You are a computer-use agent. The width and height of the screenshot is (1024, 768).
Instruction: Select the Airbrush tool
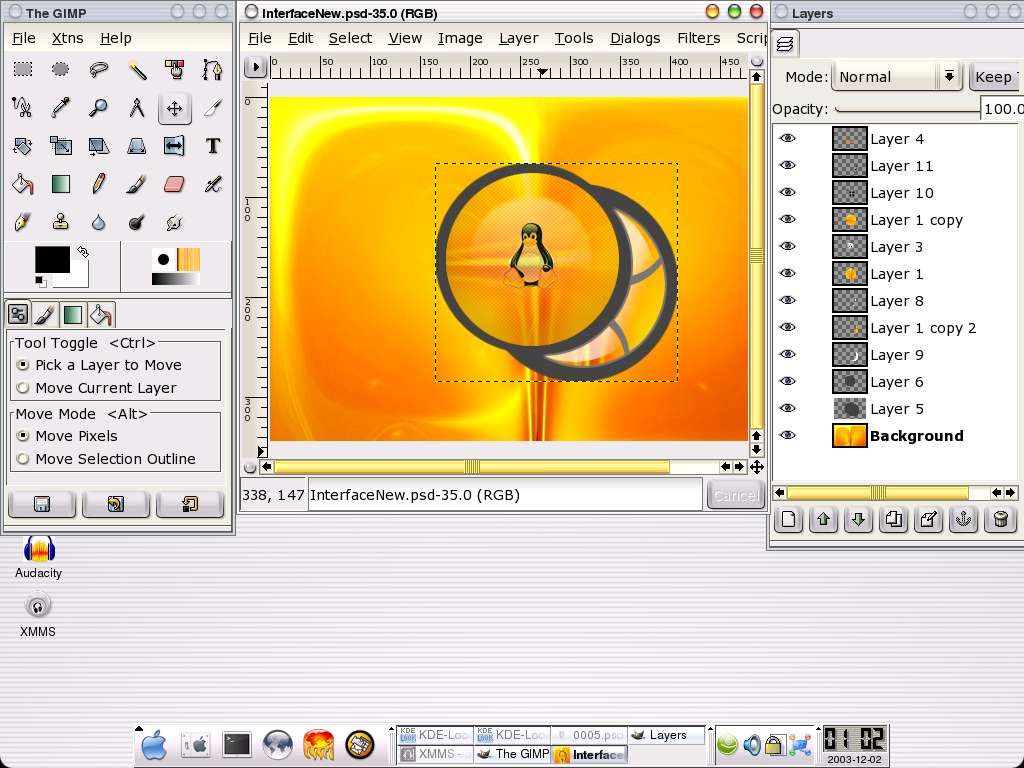click(x=212, y=184)
